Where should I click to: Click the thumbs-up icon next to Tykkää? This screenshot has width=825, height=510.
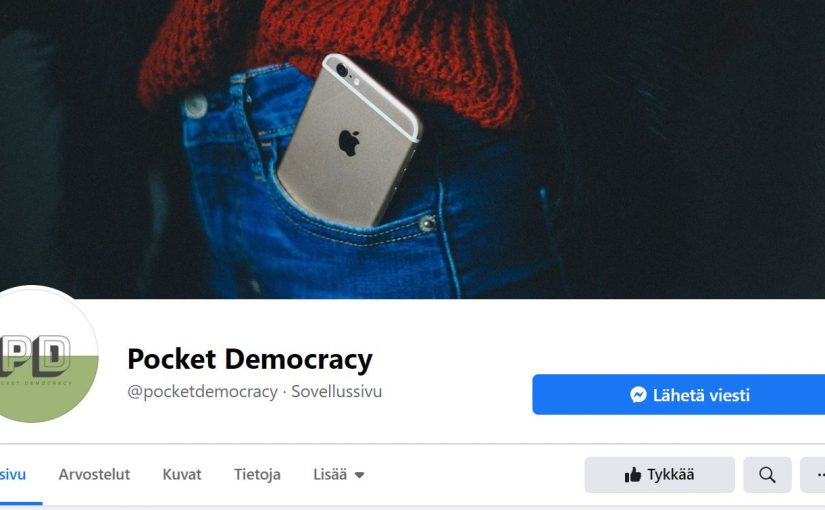pos(632,475)
